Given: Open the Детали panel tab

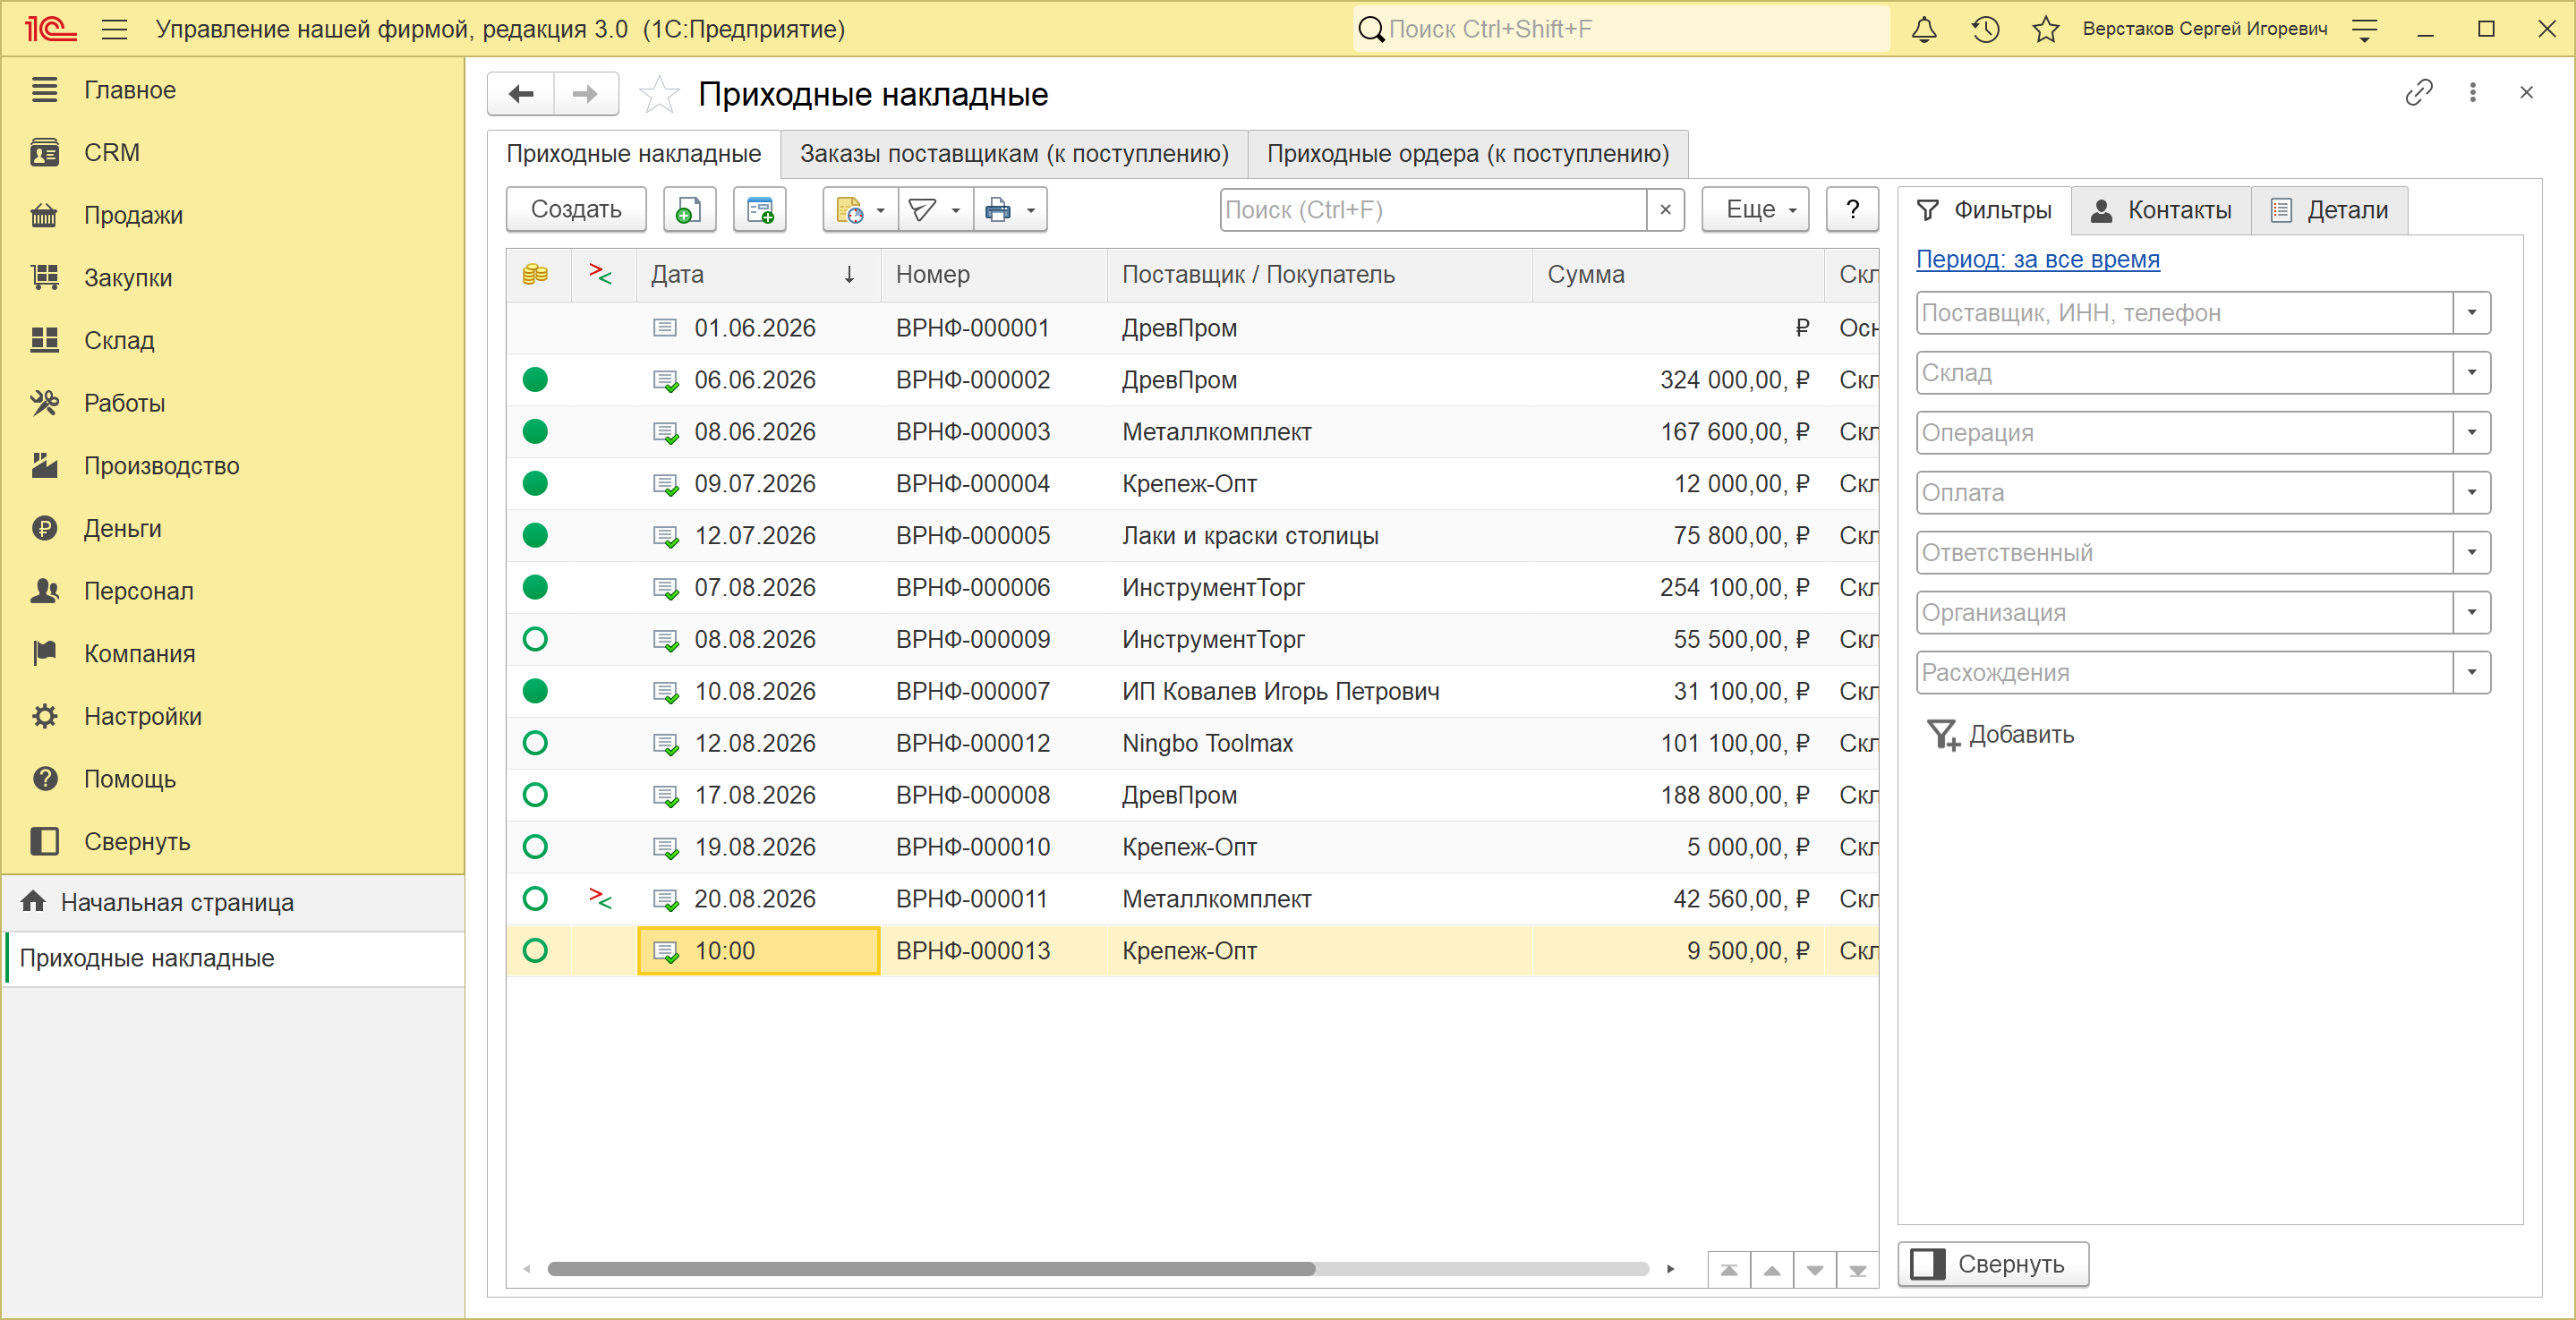Looking at the screenshot, I should coord(2330,210).
